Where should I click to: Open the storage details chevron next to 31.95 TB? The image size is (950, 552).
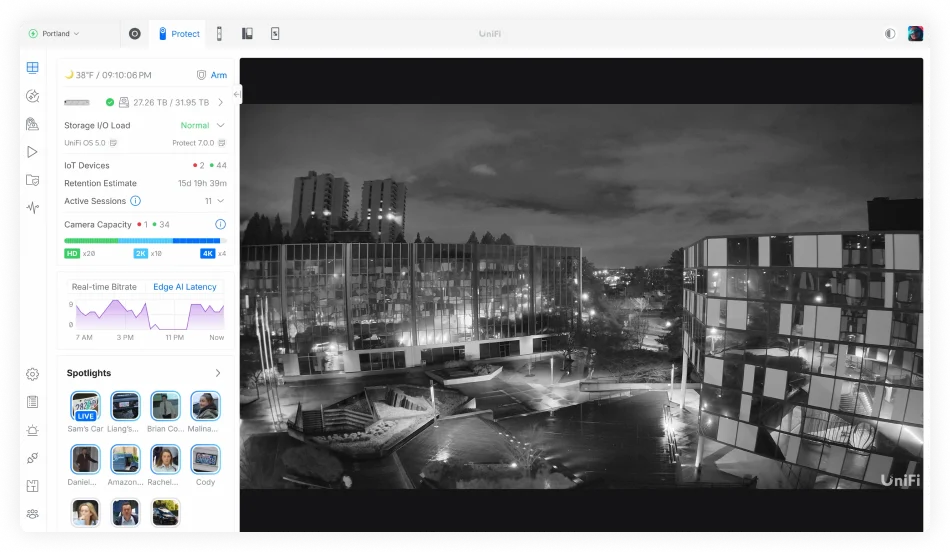tap(221, 102)
